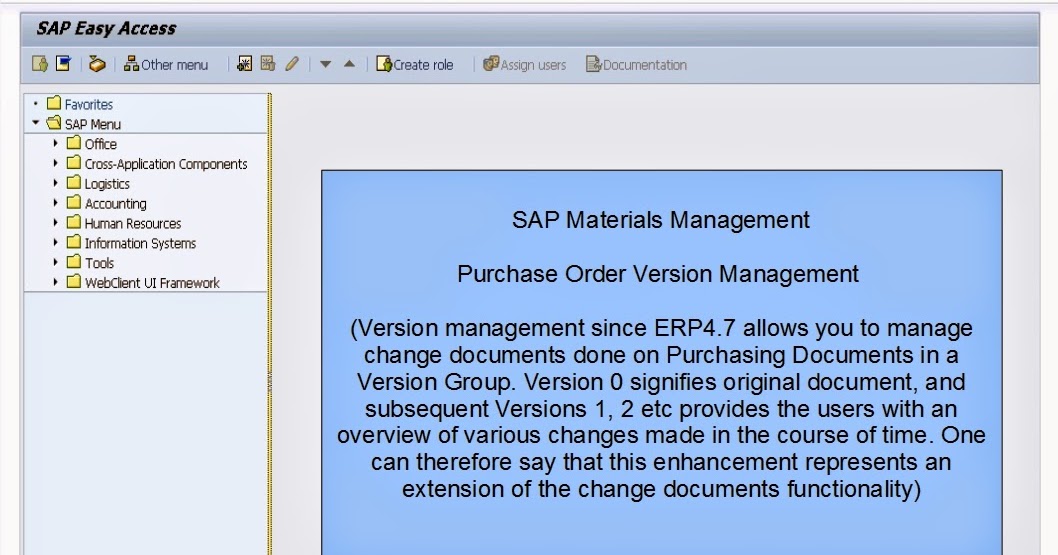Click the User menu icon in toolbar
The width and height of the screenshot is (1058, 555).
coord(40,64)
